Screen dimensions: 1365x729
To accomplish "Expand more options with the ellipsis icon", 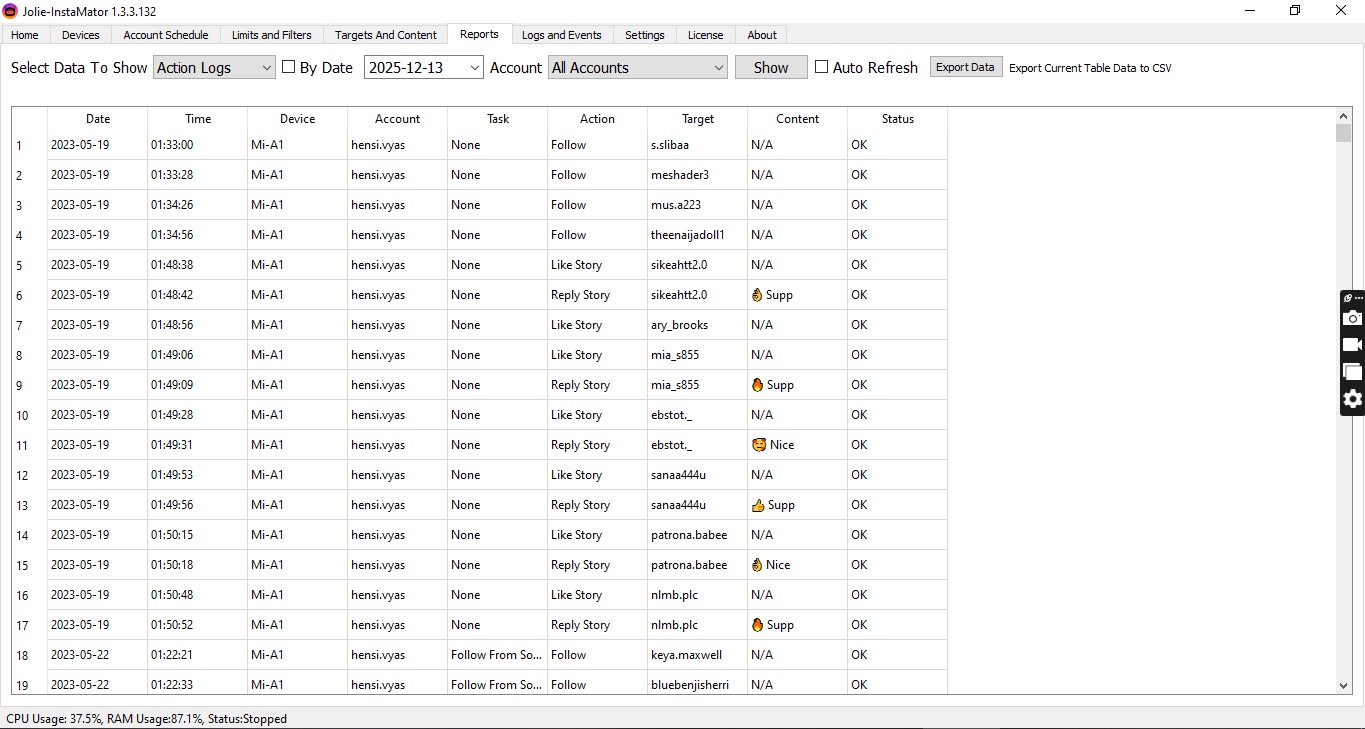I will pos(1357,297).
